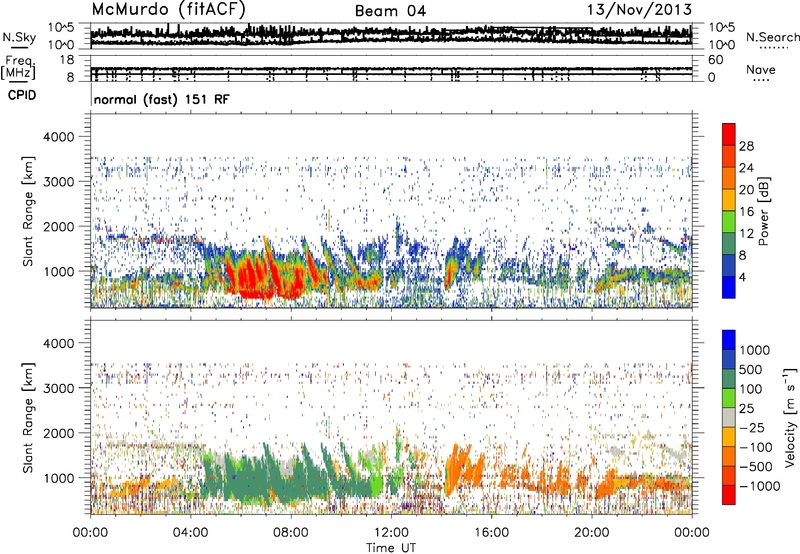Click the Slant Range label of velocity panel
Screen dimensions: 800x554
pos(28,418)
